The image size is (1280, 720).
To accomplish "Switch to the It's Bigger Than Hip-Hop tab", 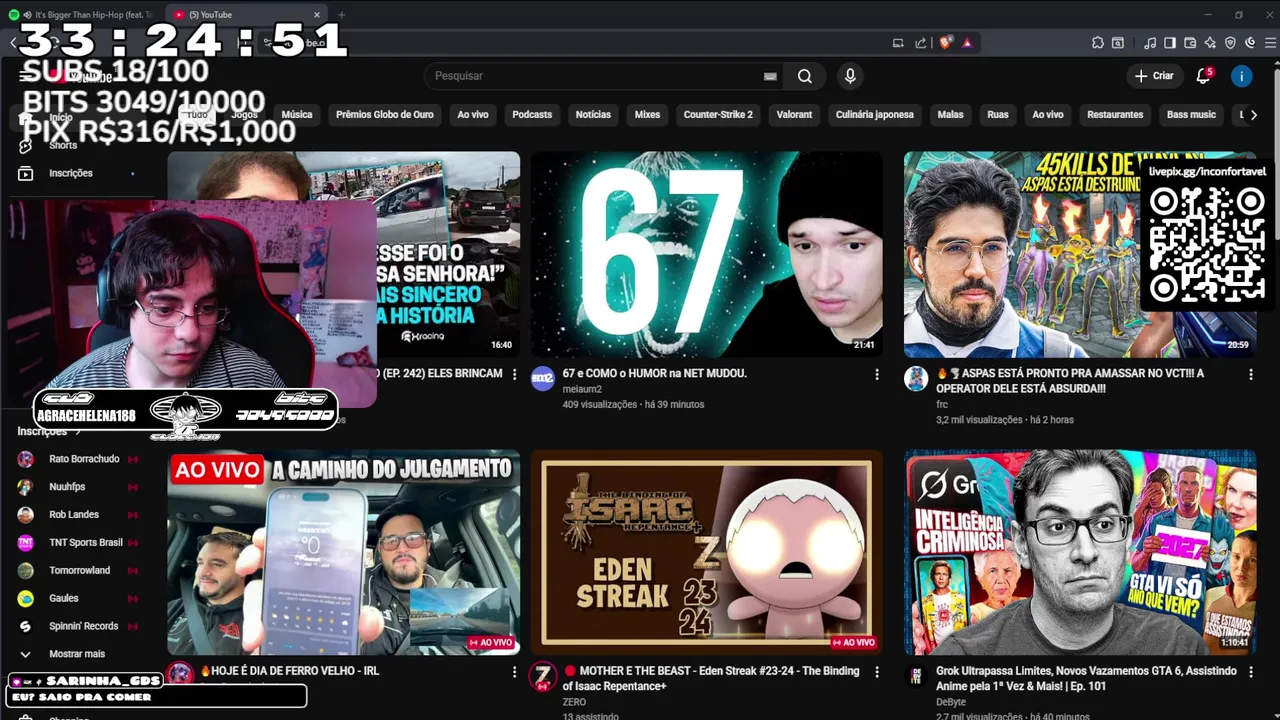I will [x=82, y=15].
